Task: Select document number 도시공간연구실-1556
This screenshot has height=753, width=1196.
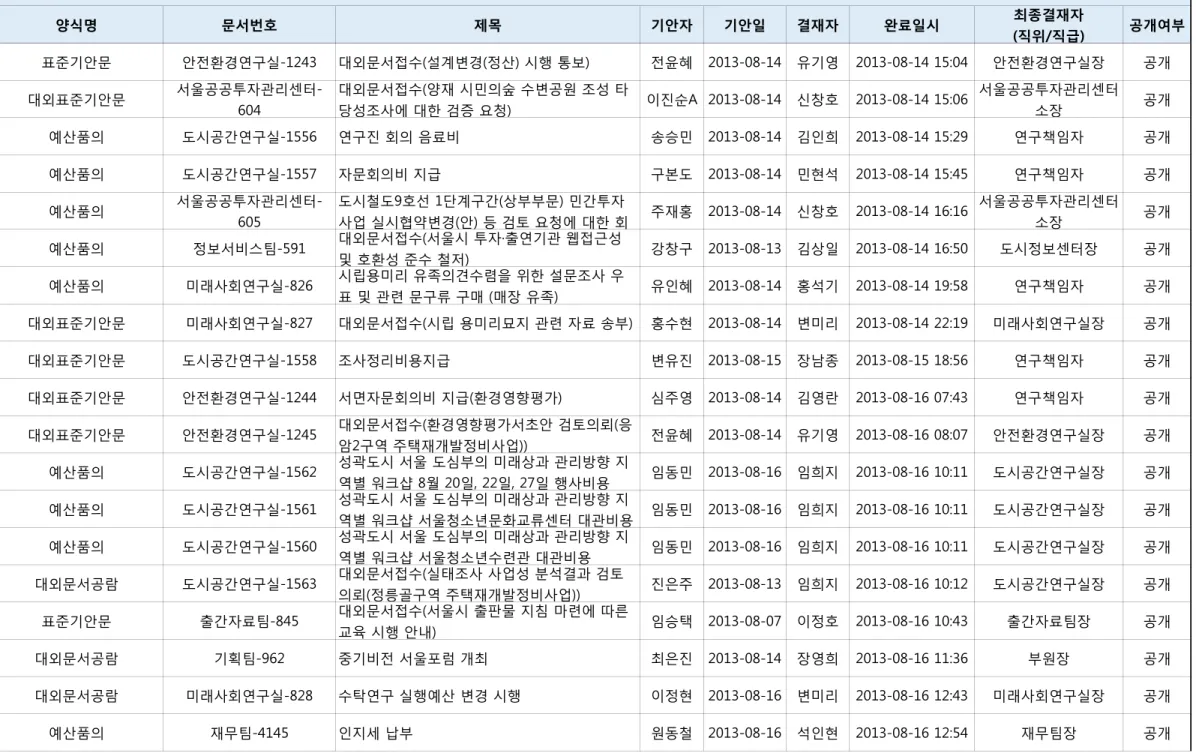Action: tap(249, 137)
